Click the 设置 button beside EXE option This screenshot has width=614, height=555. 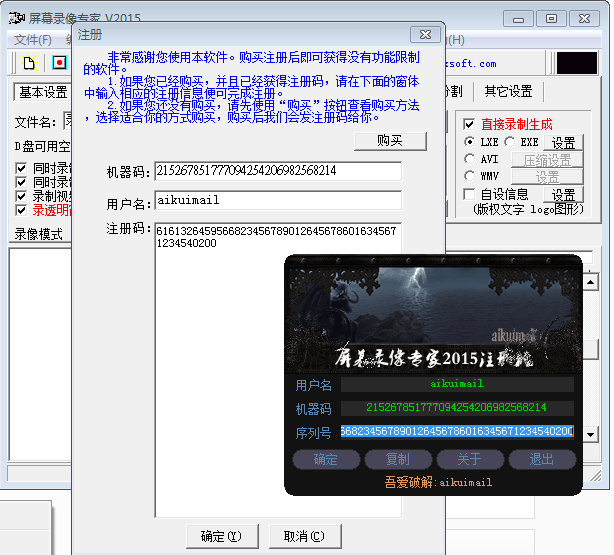563,143
